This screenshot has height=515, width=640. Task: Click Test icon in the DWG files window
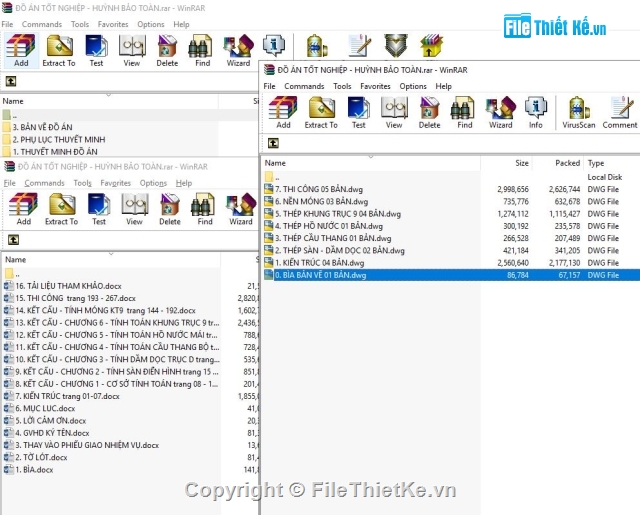coord(358,113)
